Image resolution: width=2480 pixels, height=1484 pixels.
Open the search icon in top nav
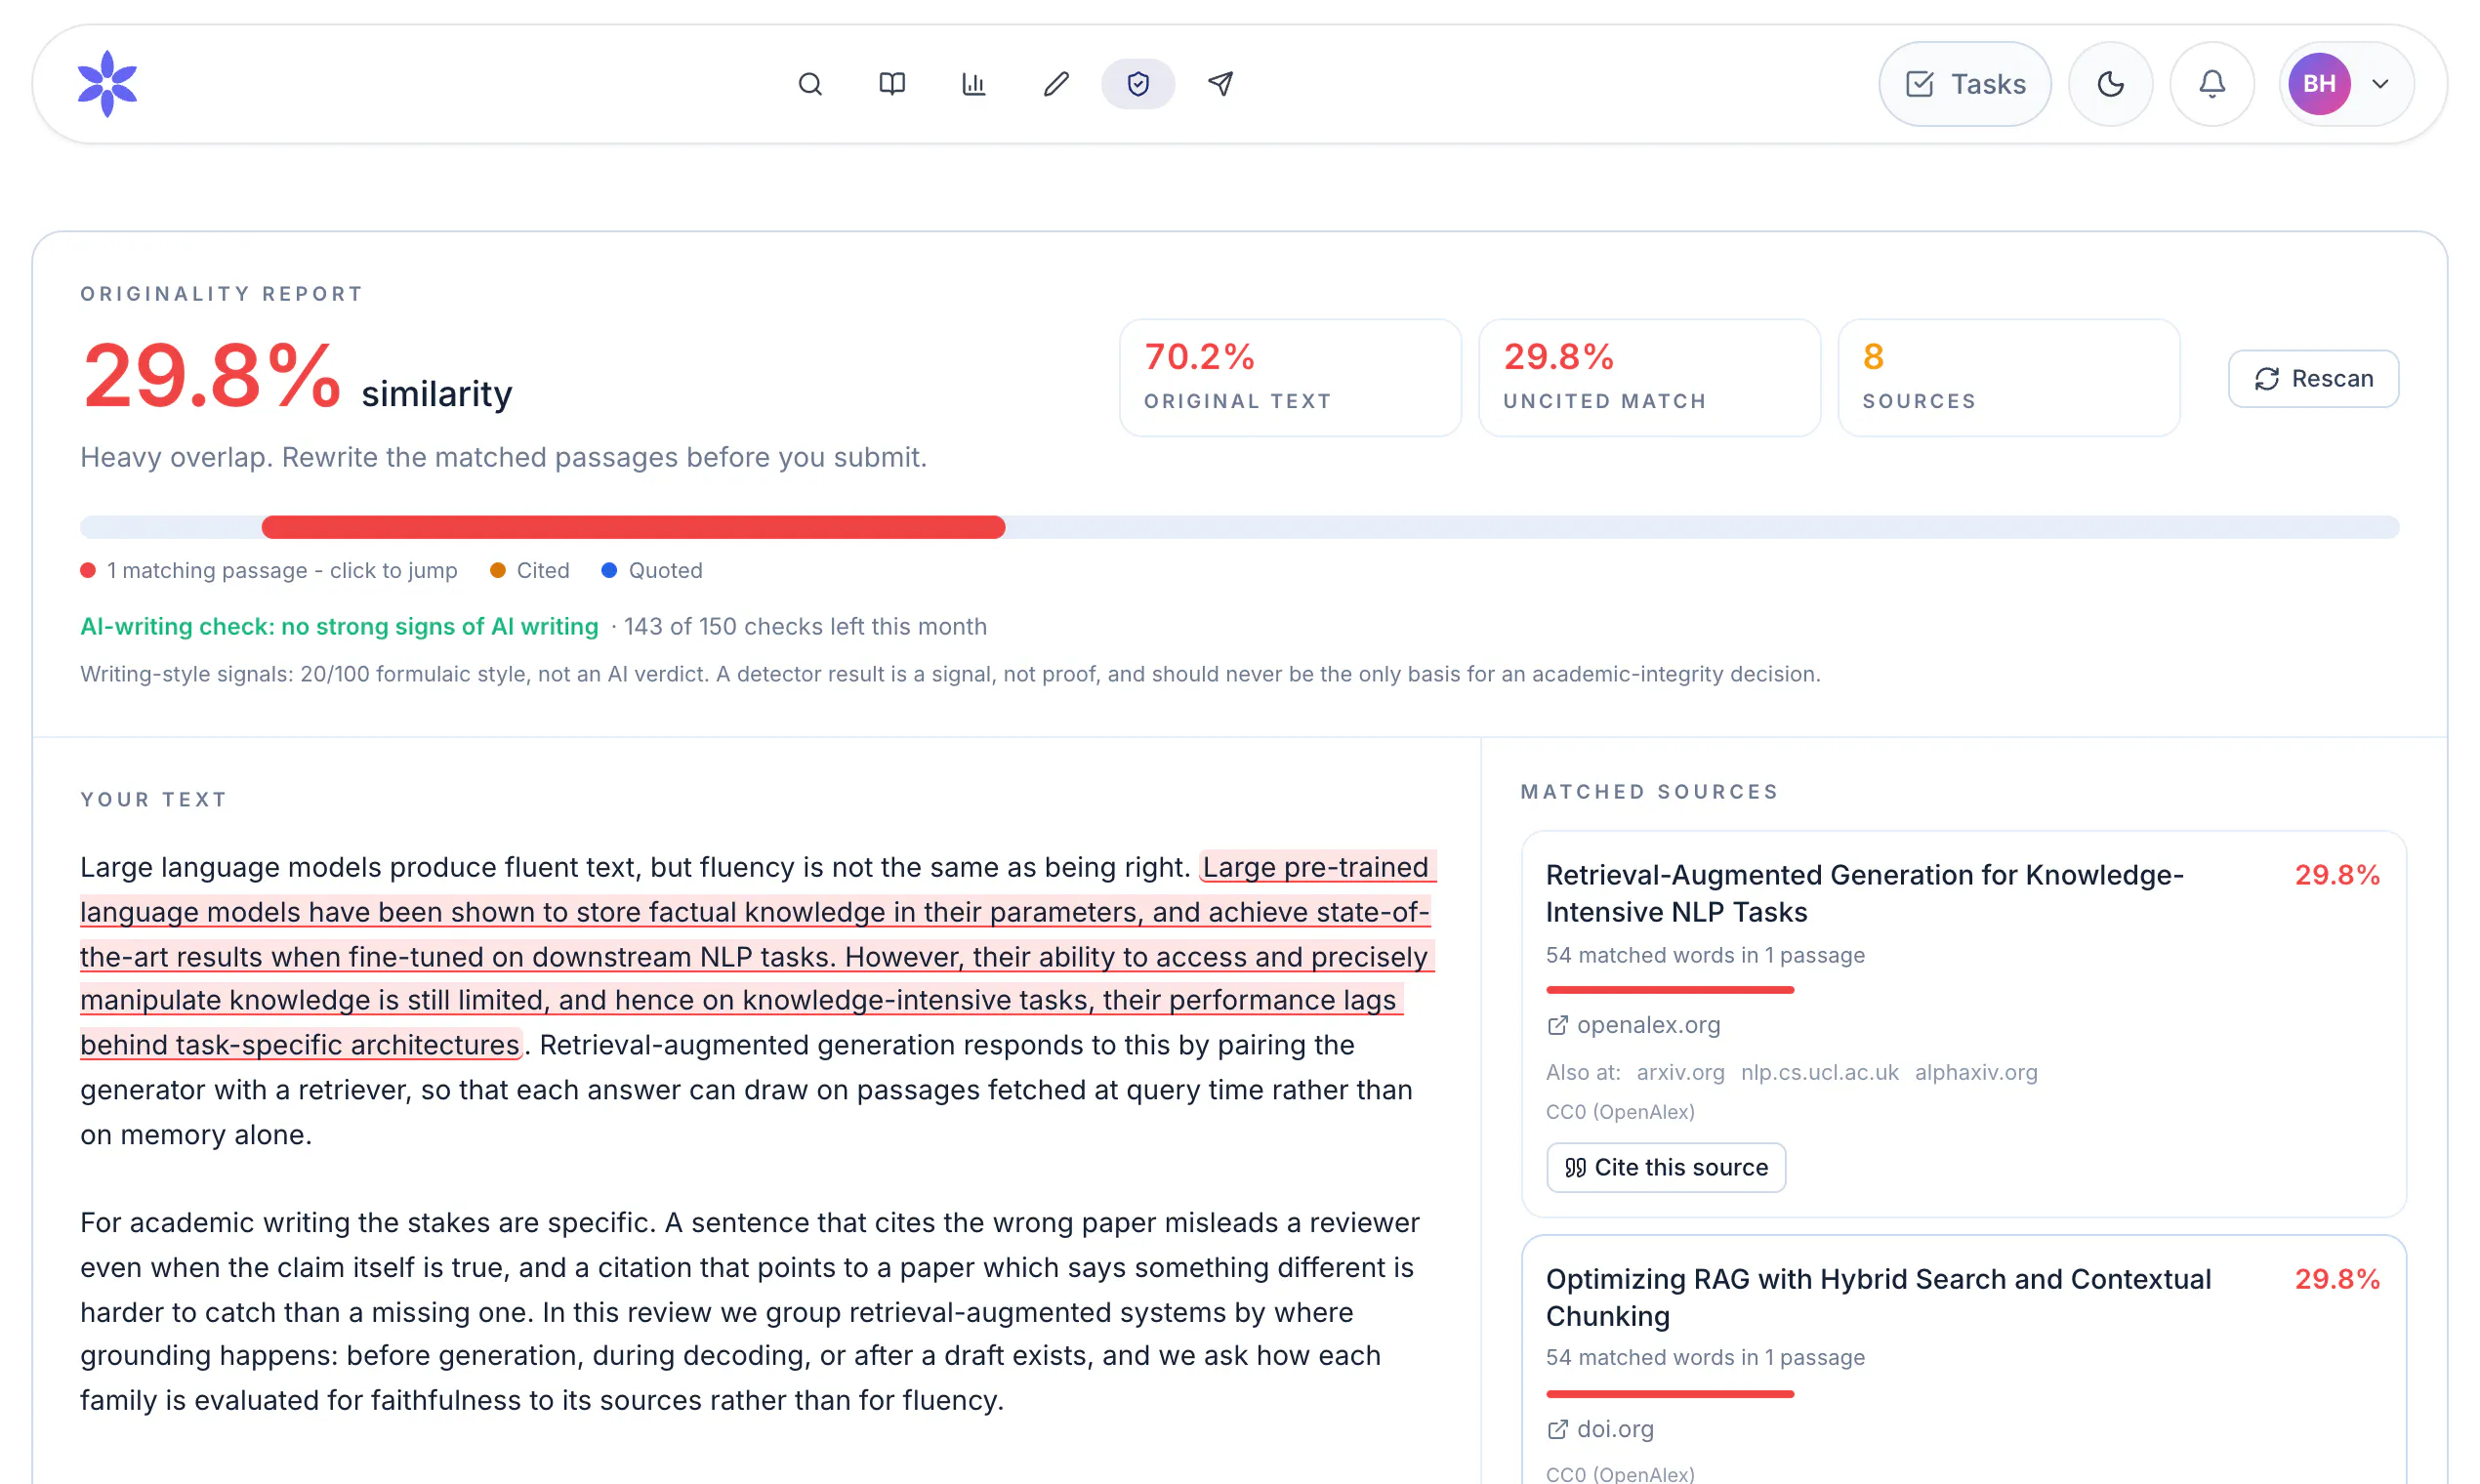click(x=810, y=84)
